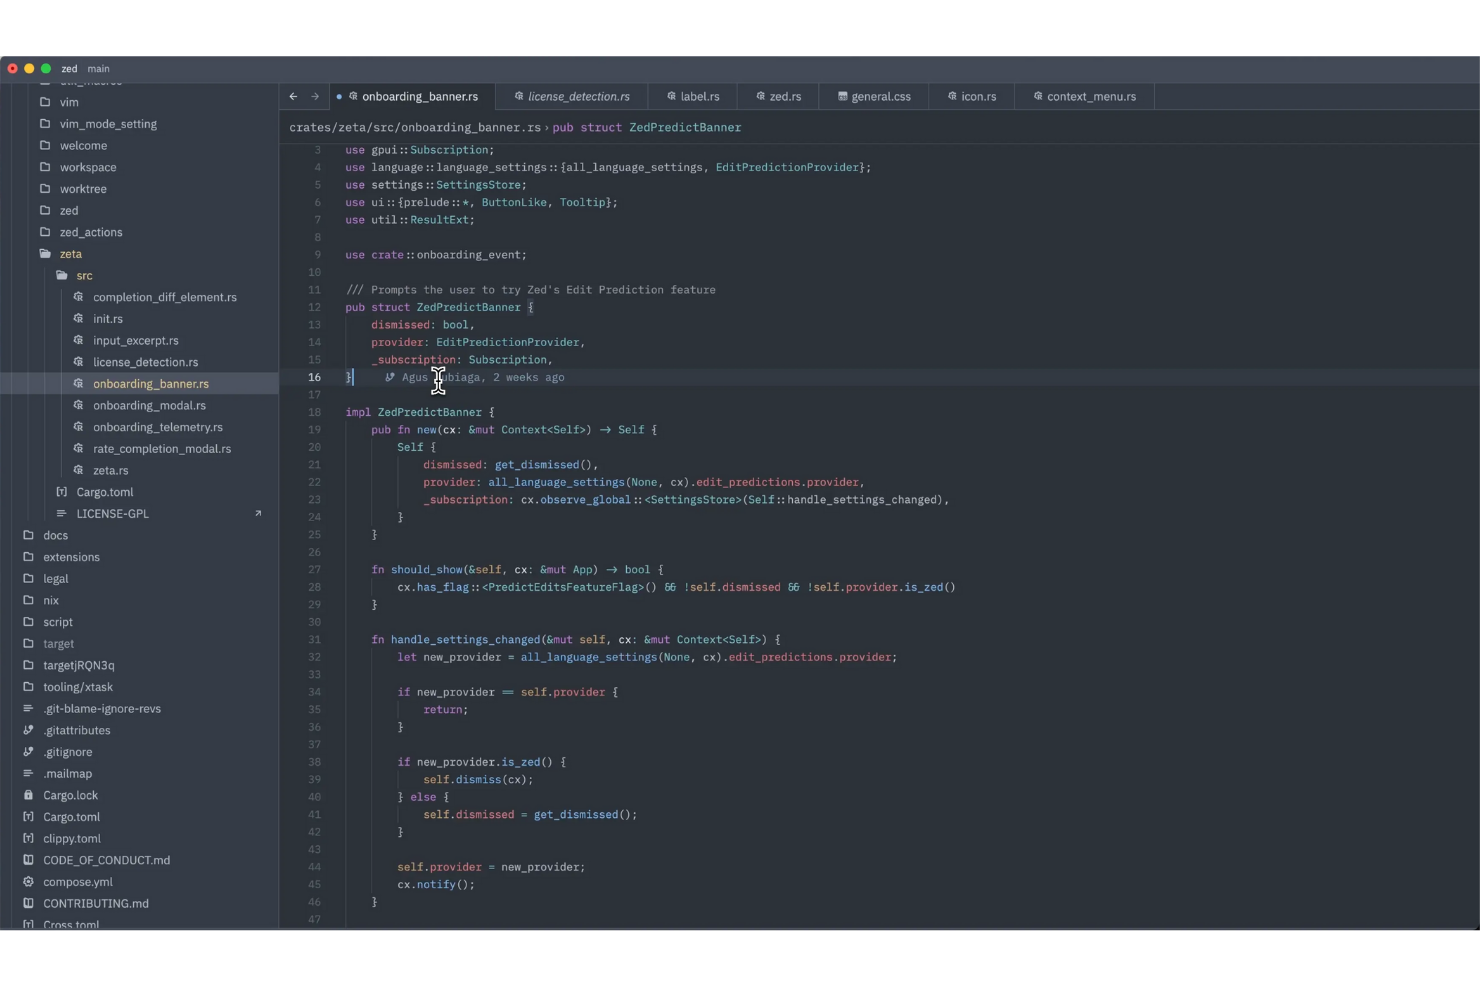Click the folder icon next to zeta

coord(45,253)
